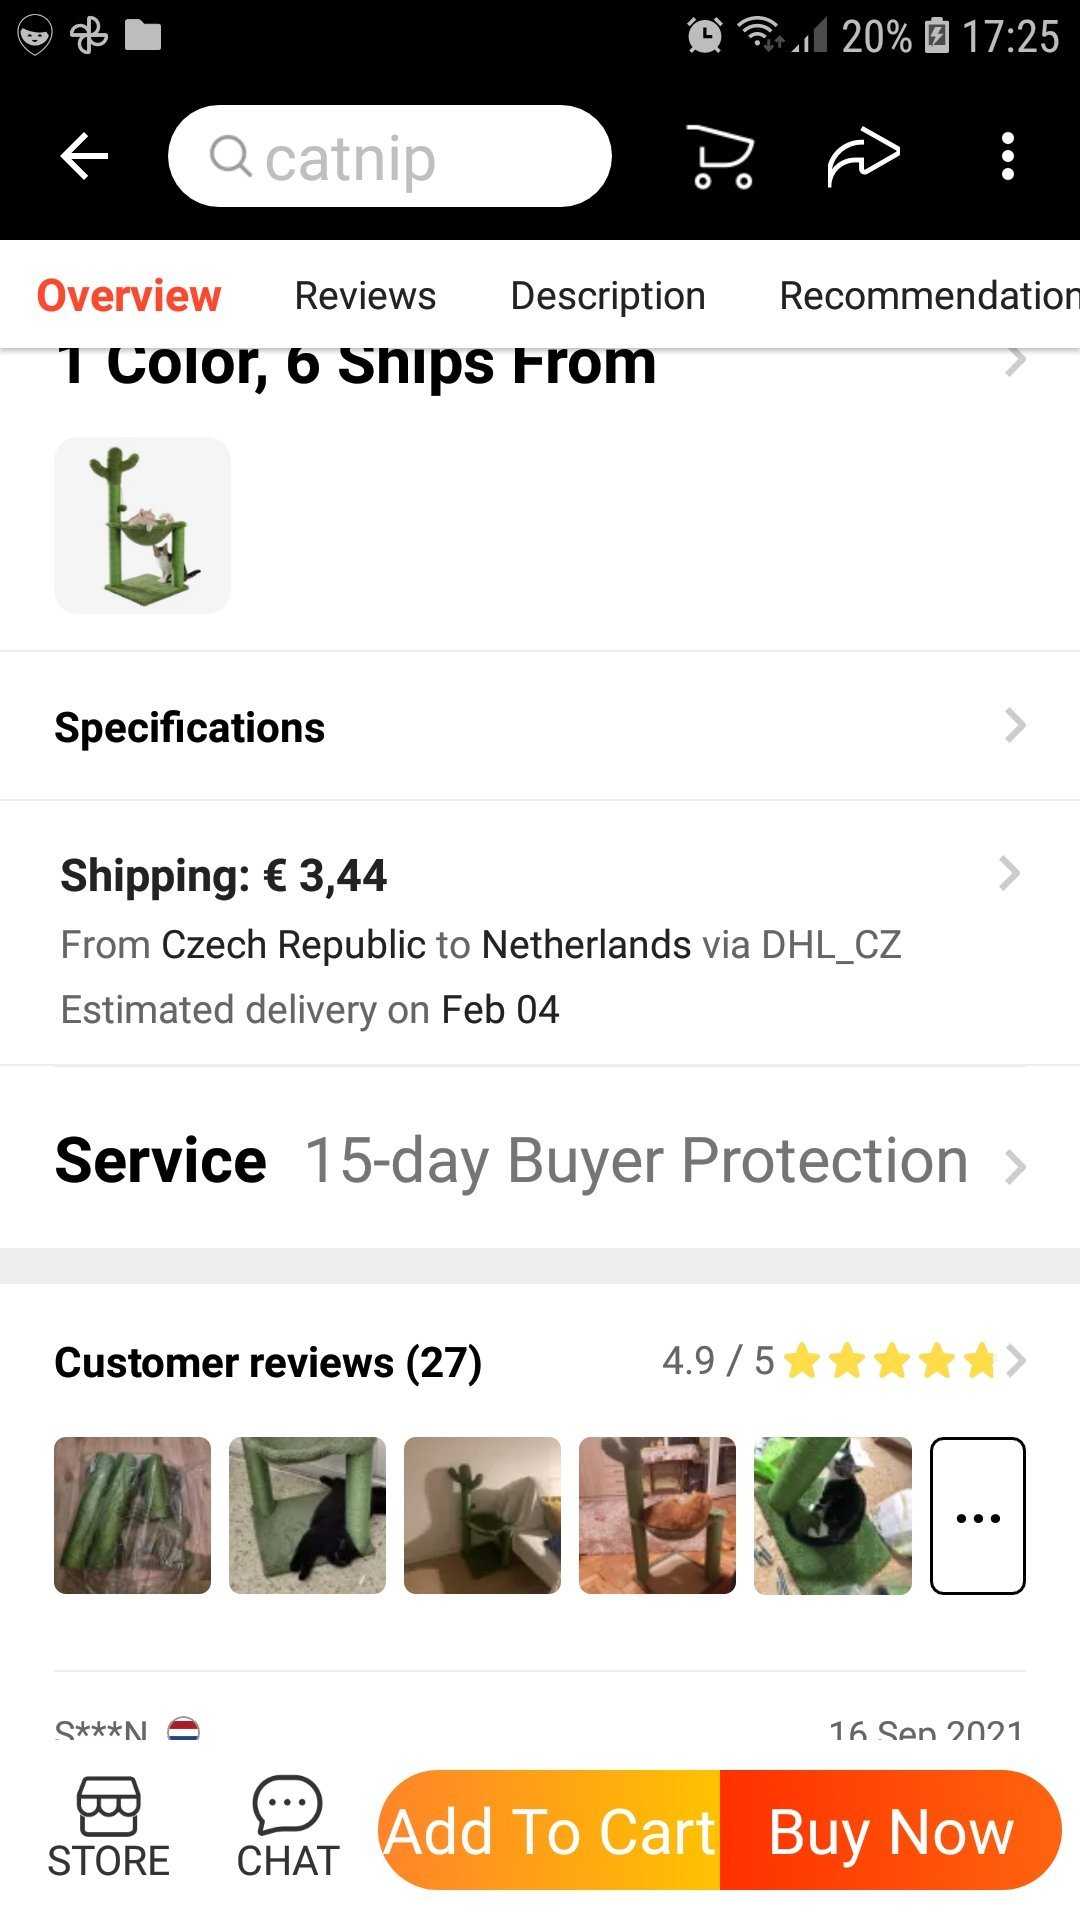Switch to the Description tab

(x=608, y=296)
